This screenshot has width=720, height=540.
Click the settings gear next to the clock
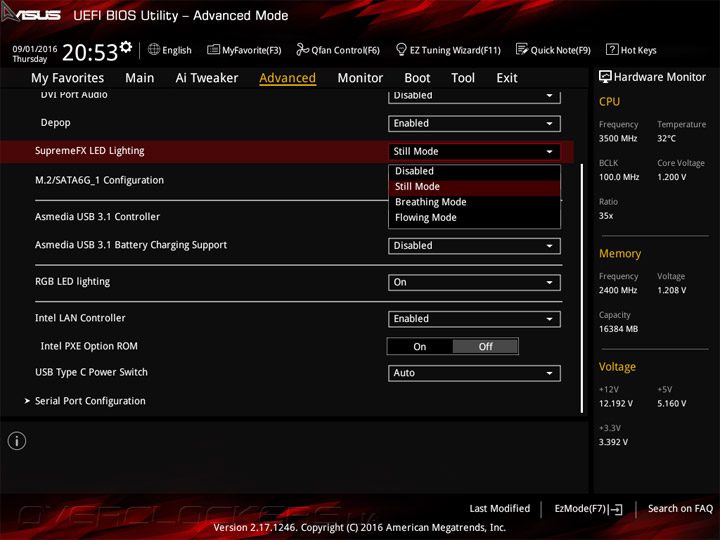[x=126, y=47]
